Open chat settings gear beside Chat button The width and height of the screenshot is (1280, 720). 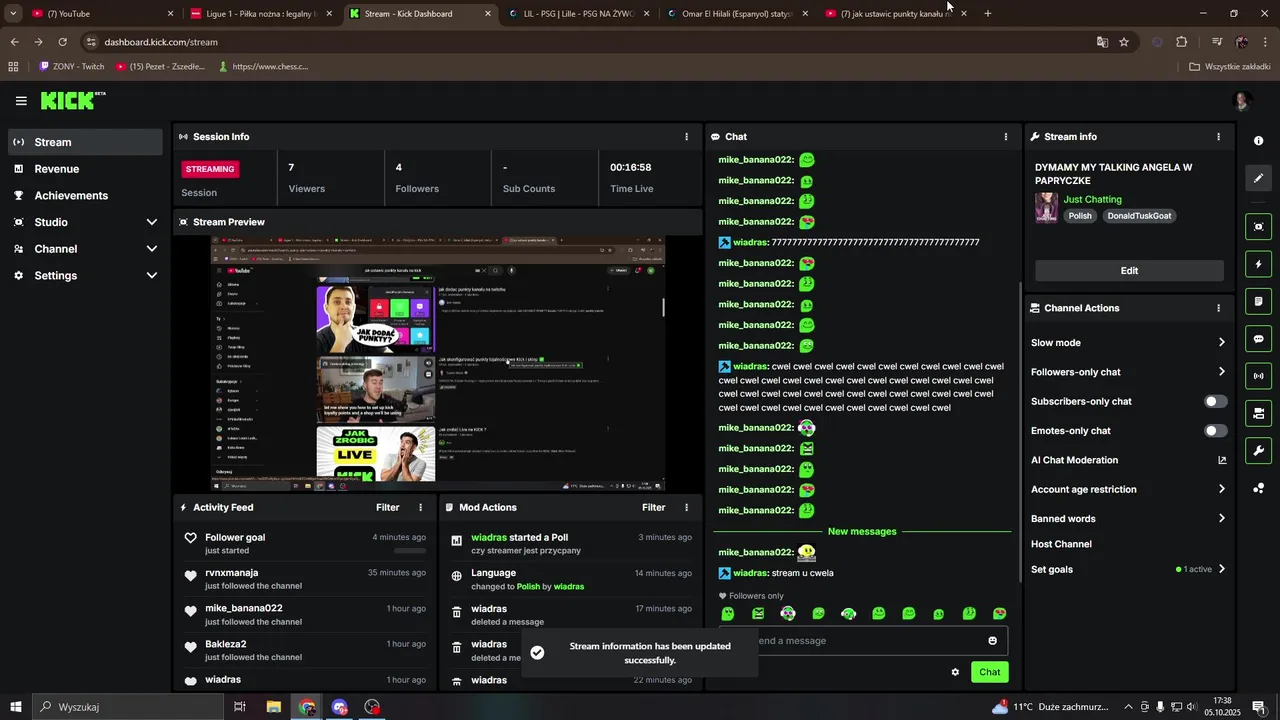click(955, 672)
